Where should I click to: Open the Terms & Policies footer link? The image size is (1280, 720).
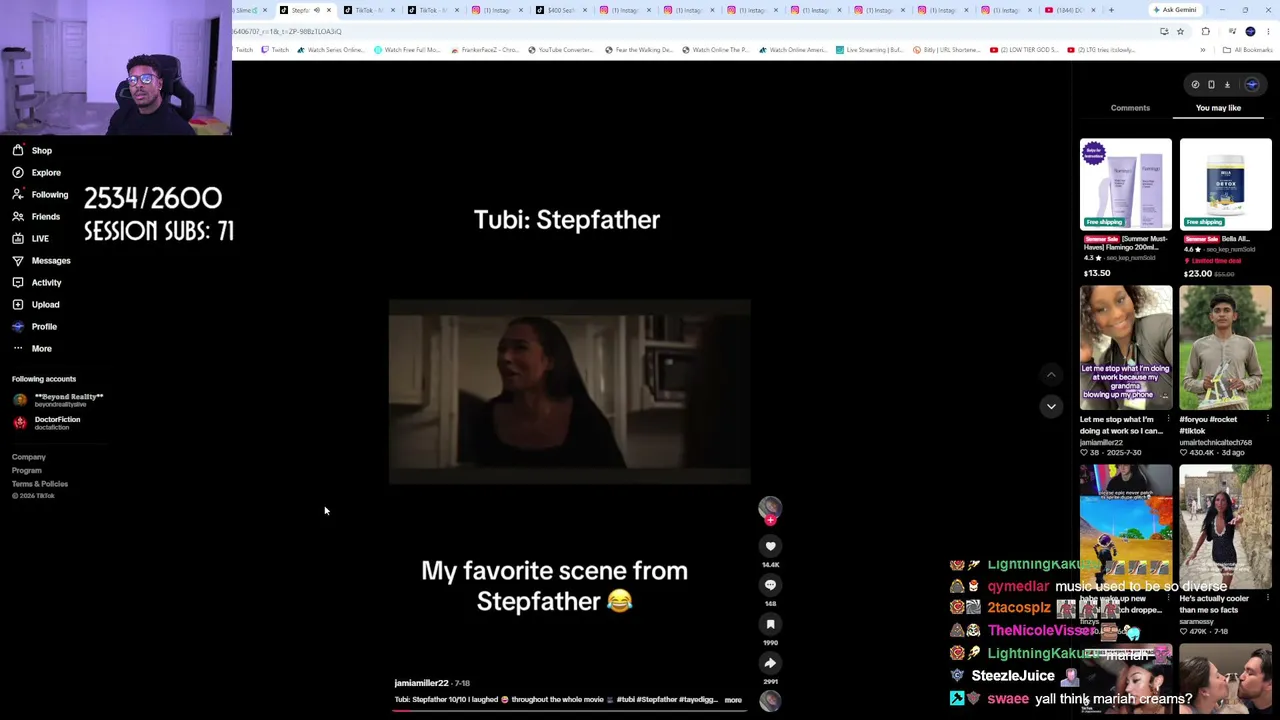(40, 484)
